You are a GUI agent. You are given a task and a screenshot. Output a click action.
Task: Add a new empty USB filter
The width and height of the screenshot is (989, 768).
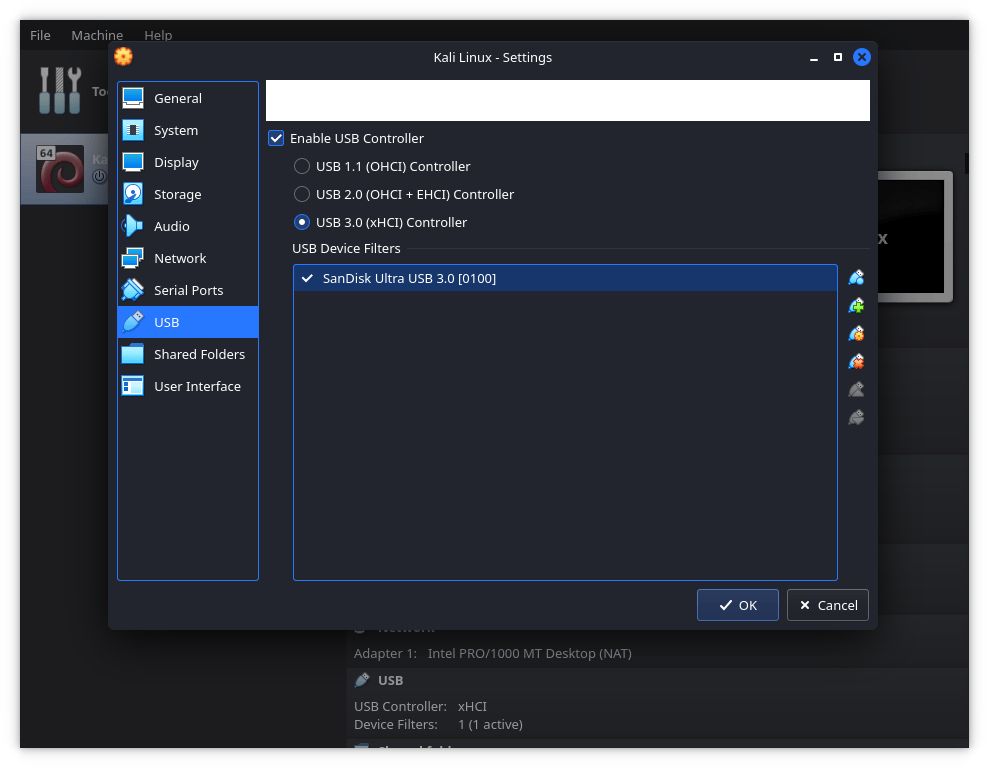855,277
